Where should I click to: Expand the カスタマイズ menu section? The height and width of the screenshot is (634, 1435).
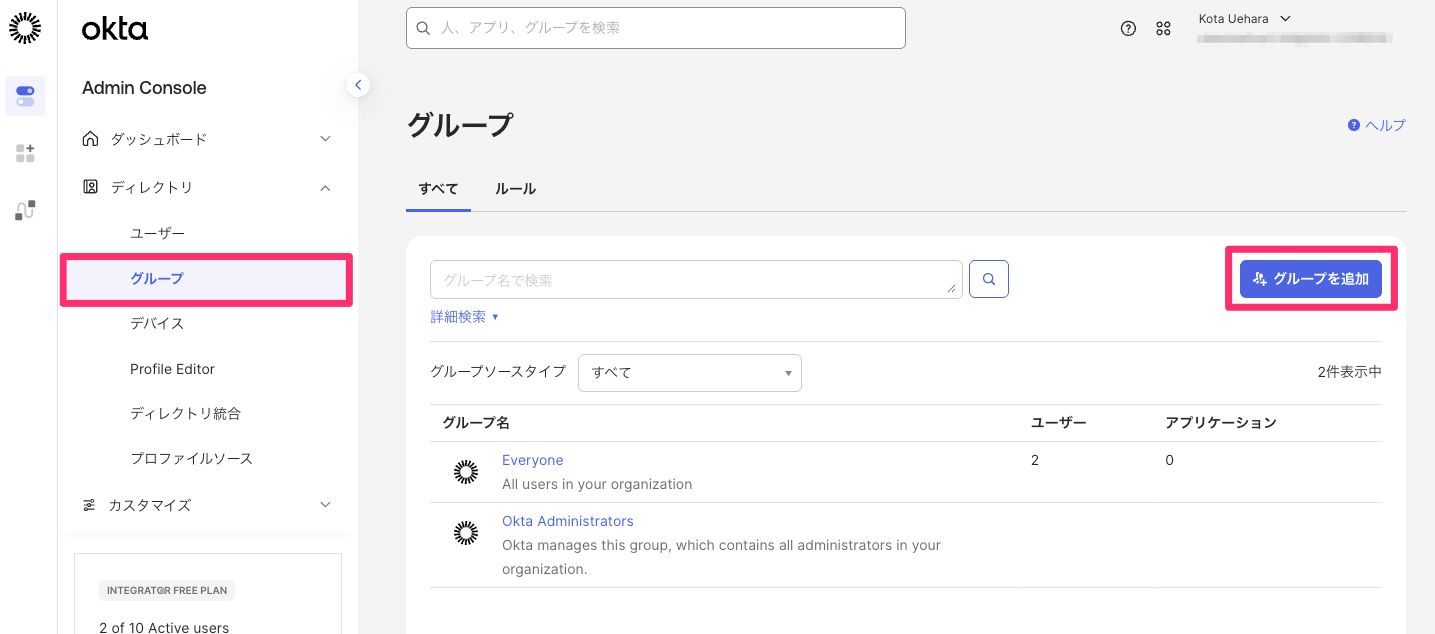207,505
